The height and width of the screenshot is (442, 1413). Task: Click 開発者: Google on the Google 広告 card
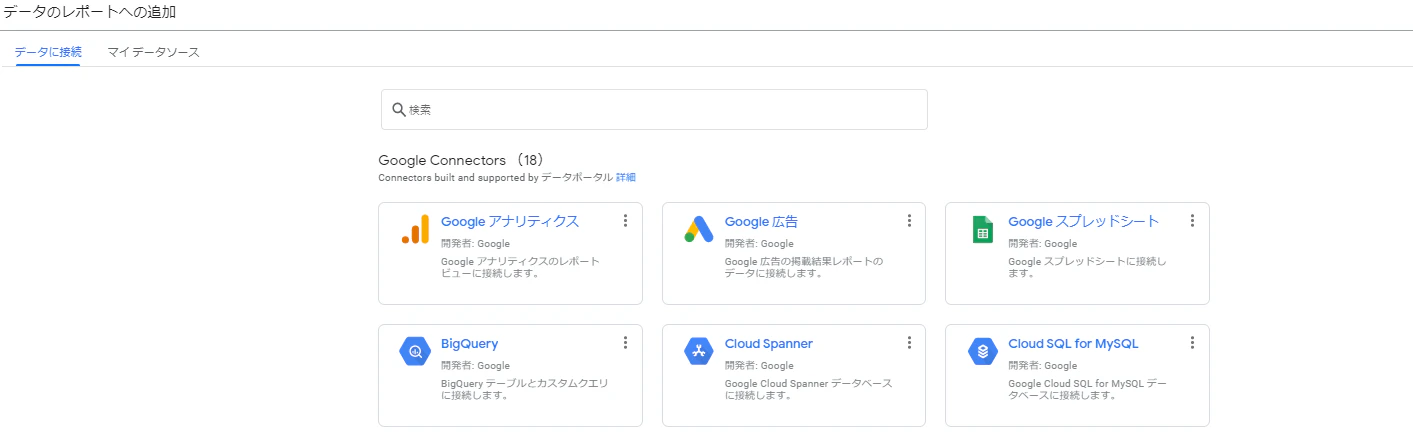759,244
